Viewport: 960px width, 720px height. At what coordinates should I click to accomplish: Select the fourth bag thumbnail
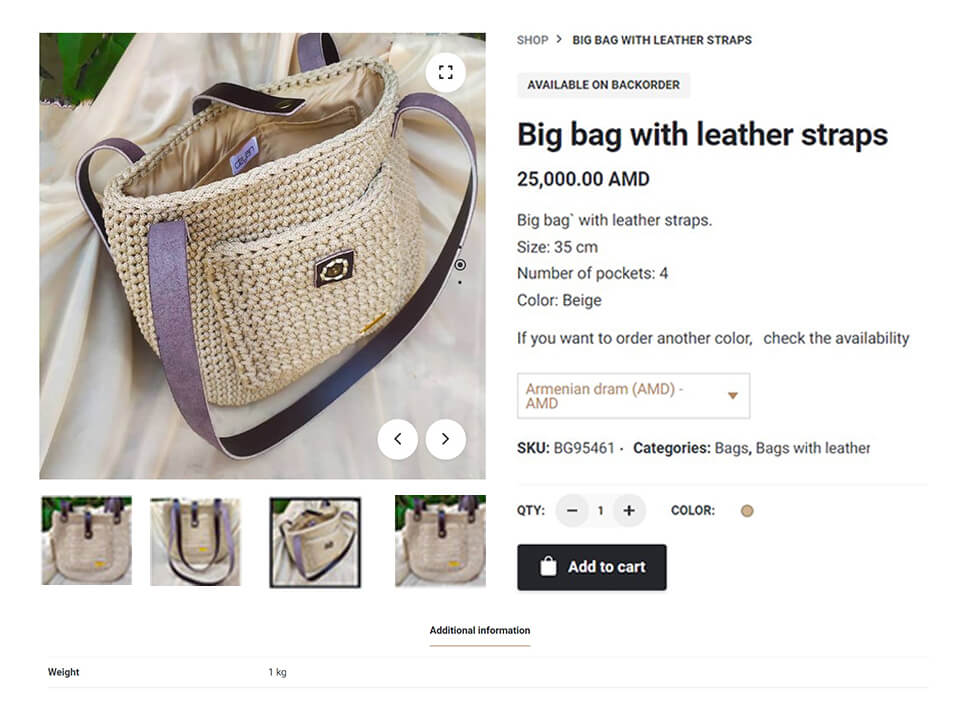coord(440,541)
